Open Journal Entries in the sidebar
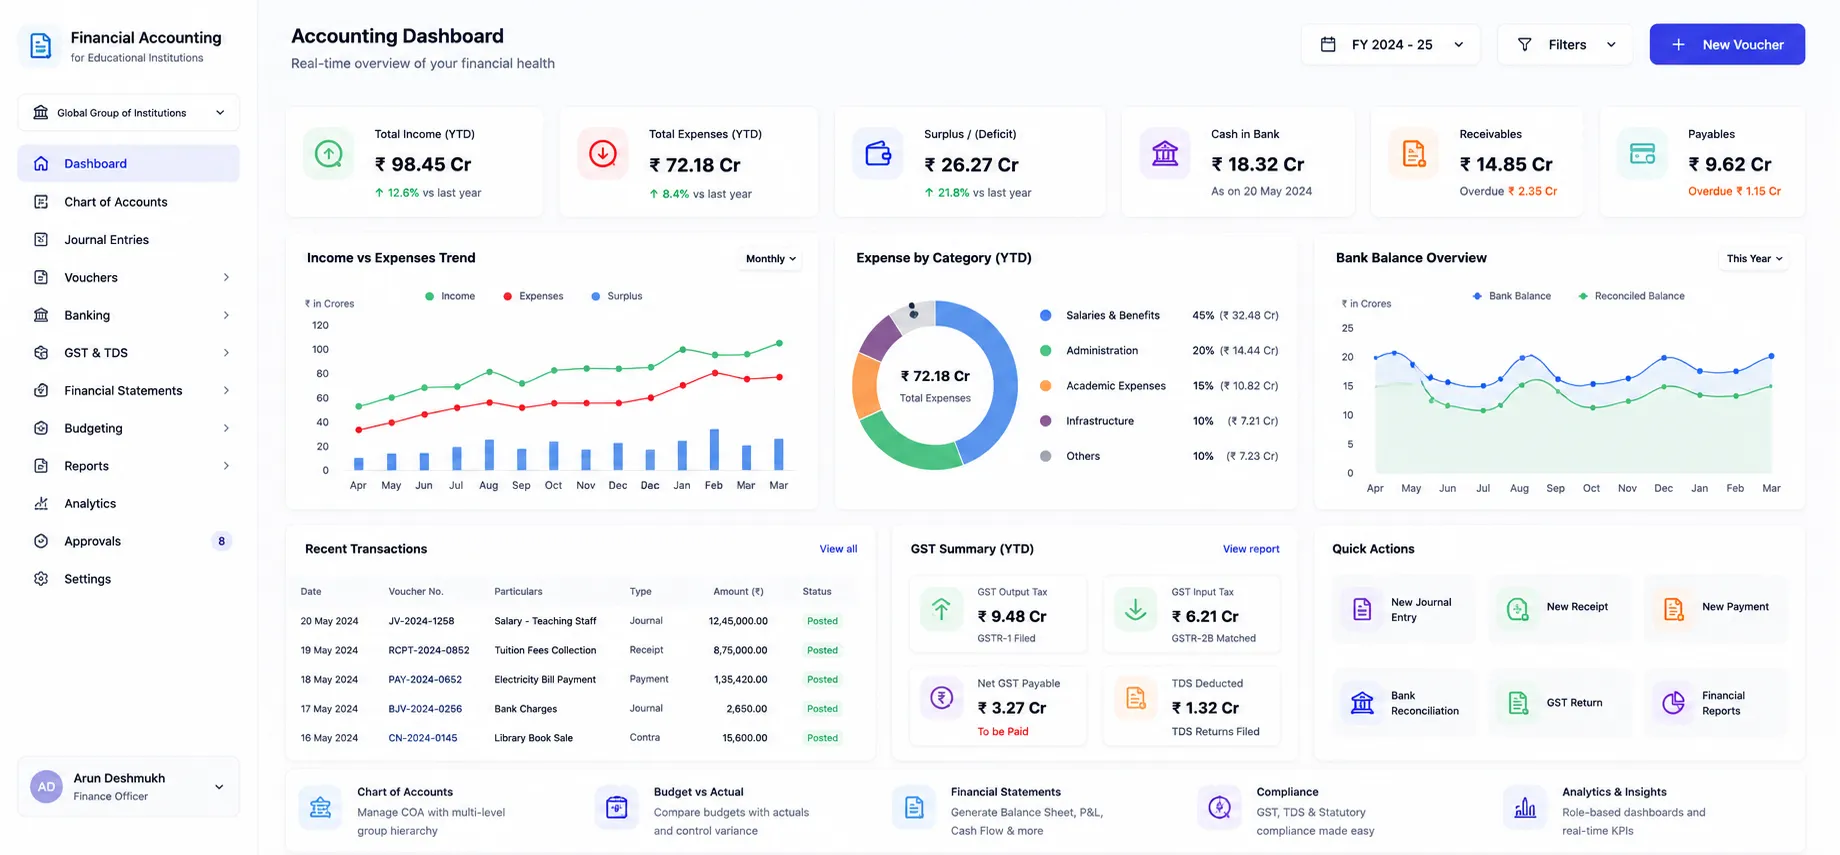Viewport: 1840px width, 855px height. point(128,240)
